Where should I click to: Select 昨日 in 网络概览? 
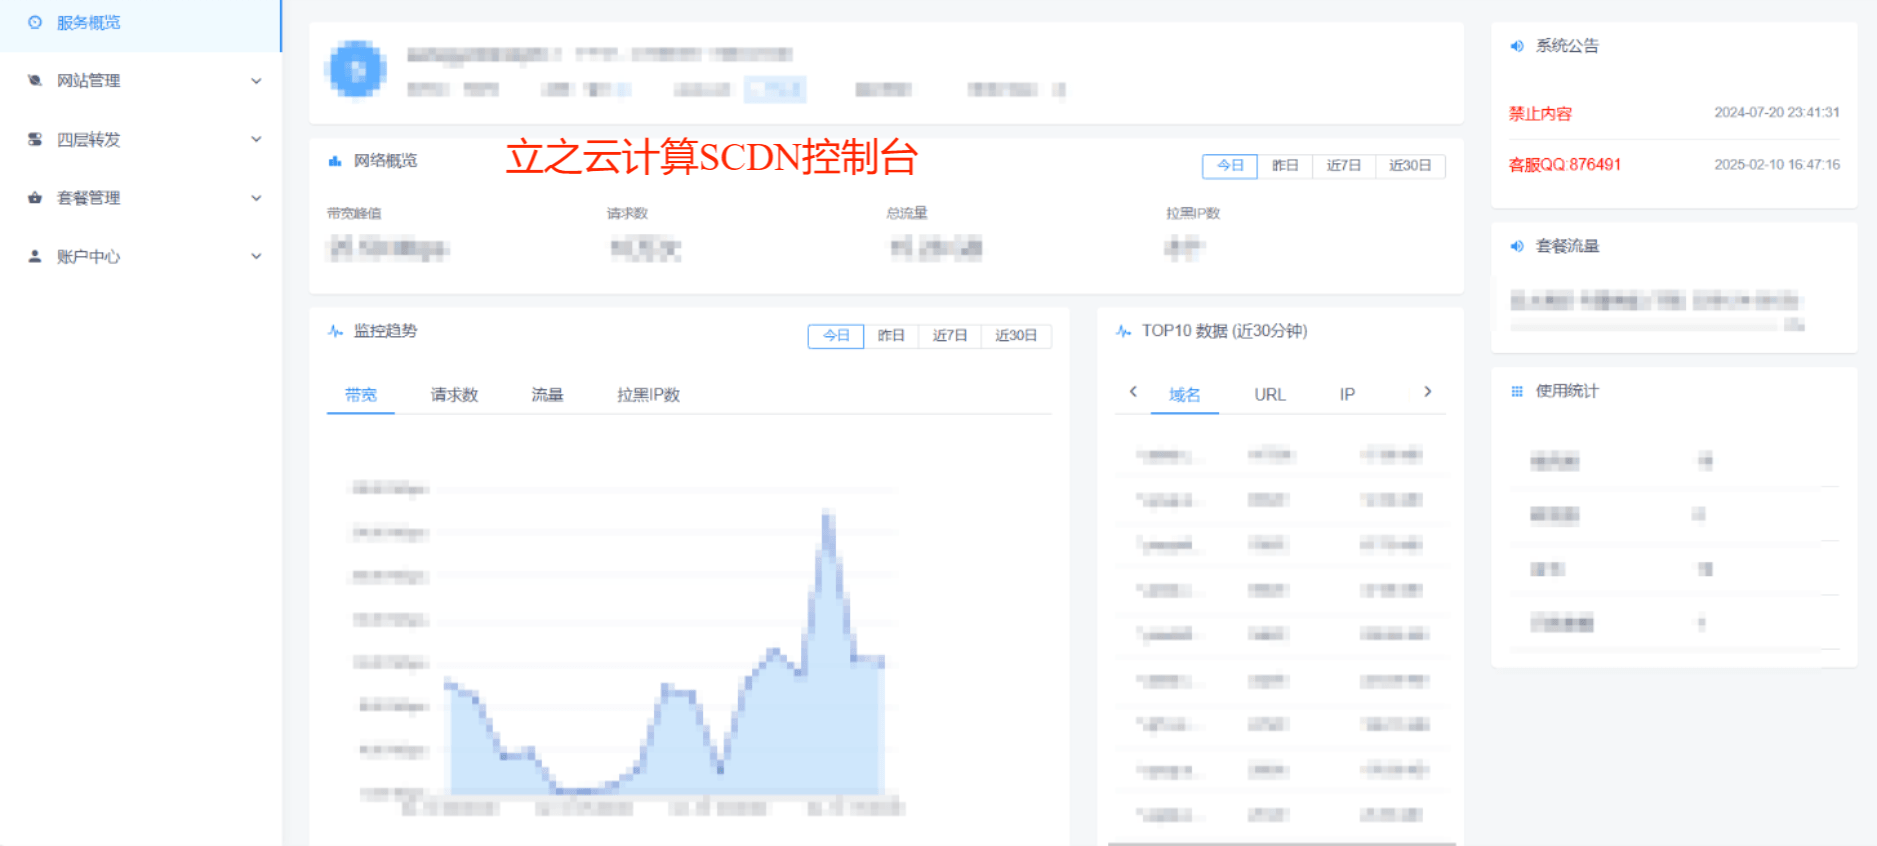(x=1285, y=166)
